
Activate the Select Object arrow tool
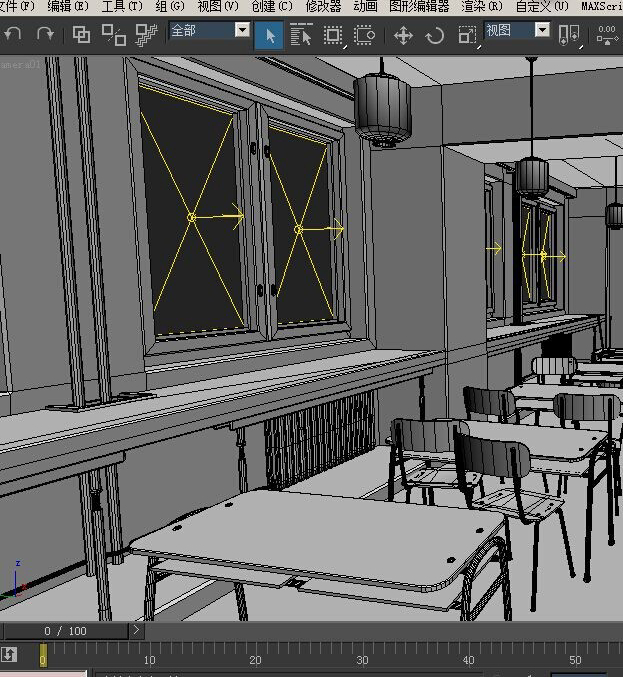pyautogui.click(x=269, y=35)
